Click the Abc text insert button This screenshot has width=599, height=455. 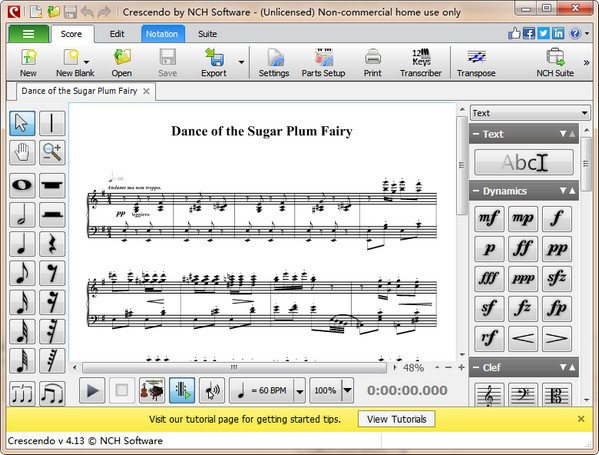tap(524, 162)
